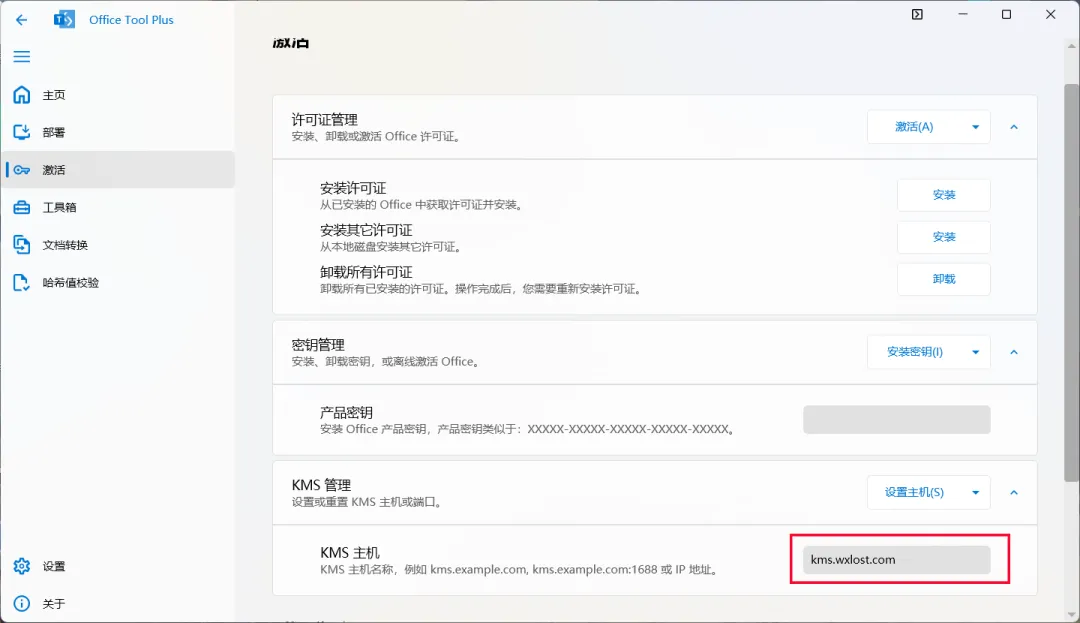
Task: Click the 密钥管理 heading text
Action: [318, 345]
